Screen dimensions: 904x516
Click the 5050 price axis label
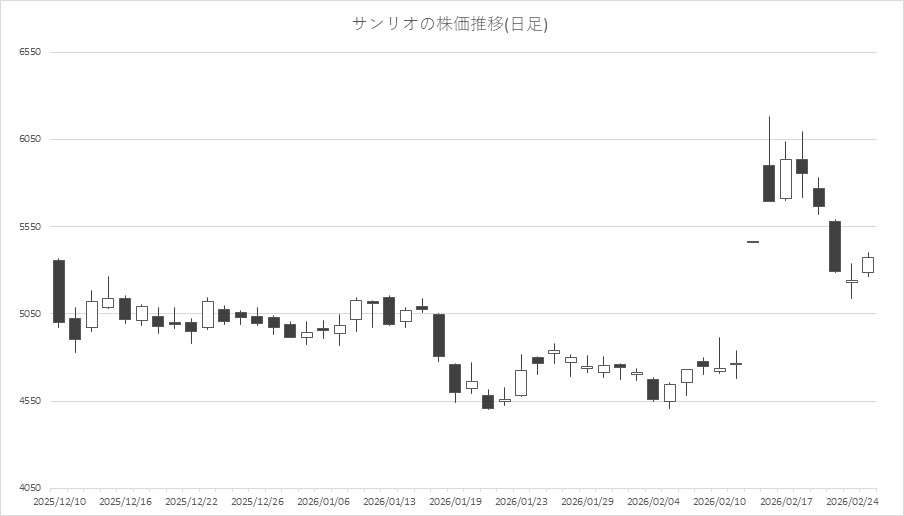[x=29, y=314]
